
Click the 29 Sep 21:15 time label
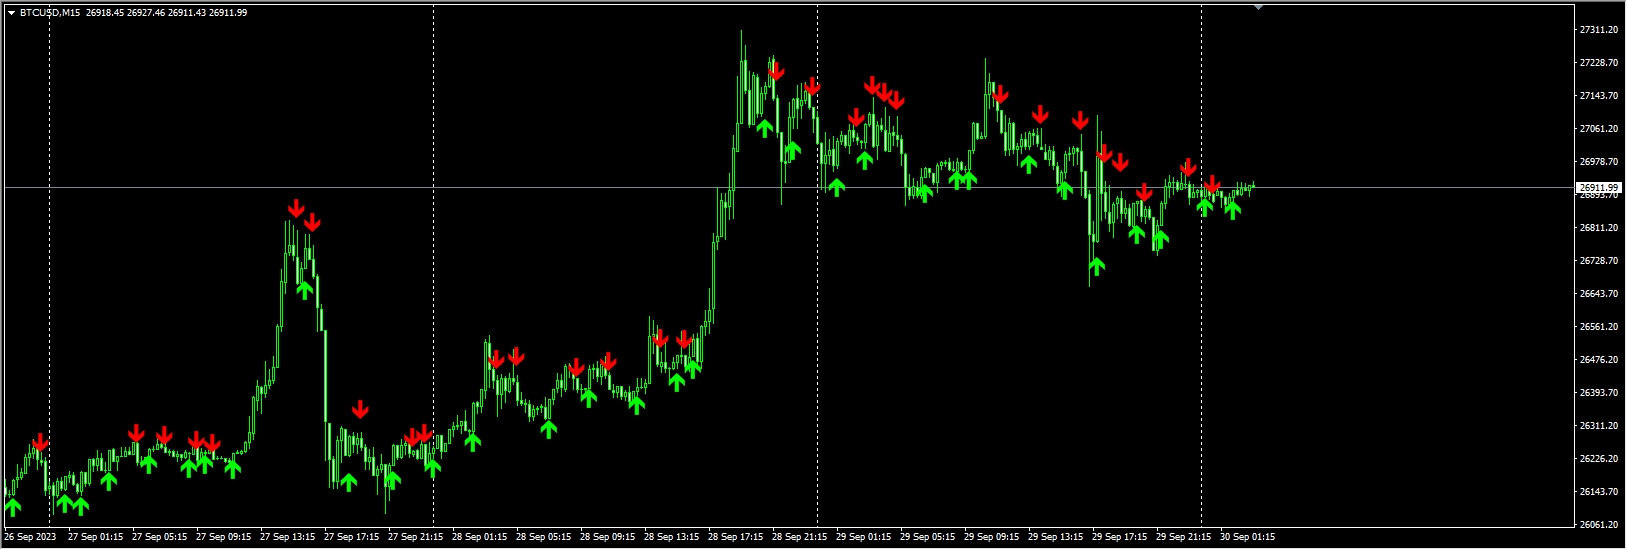point(1184,537)
